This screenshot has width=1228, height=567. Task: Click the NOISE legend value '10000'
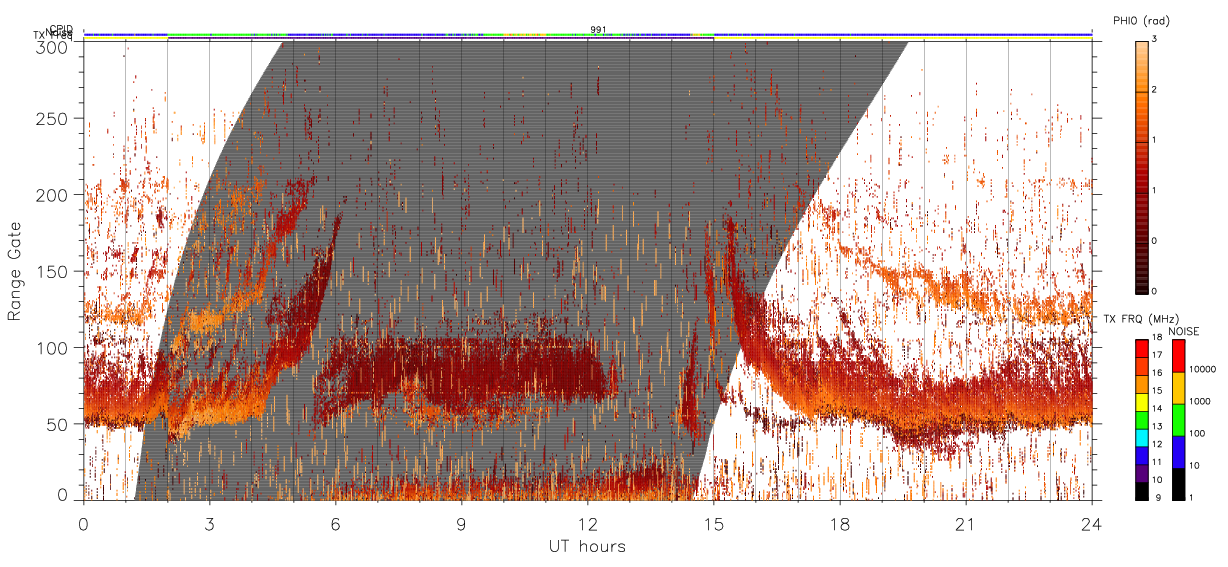[x=1203, y=369]
